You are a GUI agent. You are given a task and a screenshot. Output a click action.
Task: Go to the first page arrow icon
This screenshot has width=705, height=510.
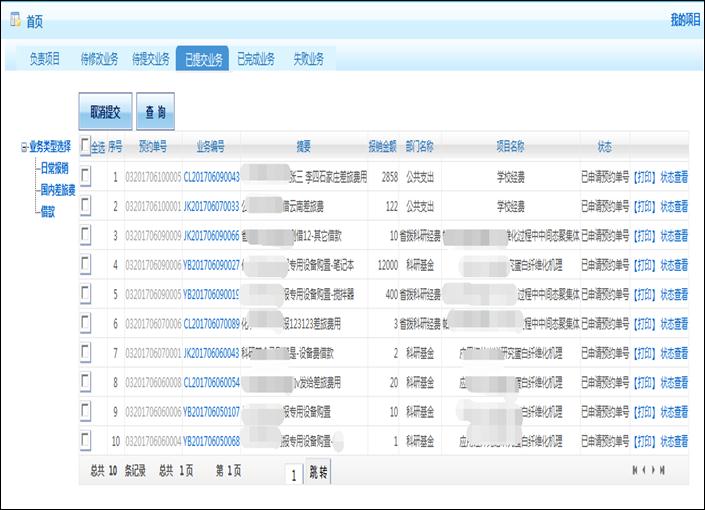[x=635, y=470]
